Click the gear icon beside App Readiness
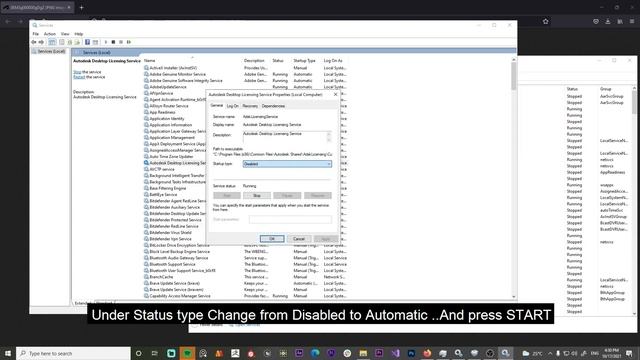Image resolution: width=640 pixels, height=360 pixels. tap(146, 112)
